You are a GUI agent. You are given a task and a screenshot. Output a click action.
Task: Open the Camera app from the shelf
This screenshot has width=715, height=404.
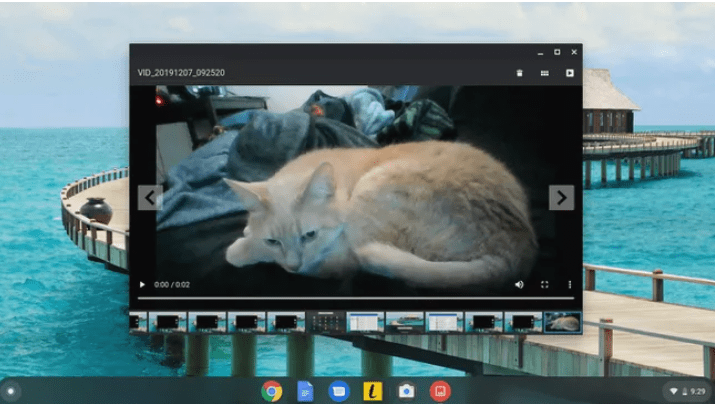[406, 391]
